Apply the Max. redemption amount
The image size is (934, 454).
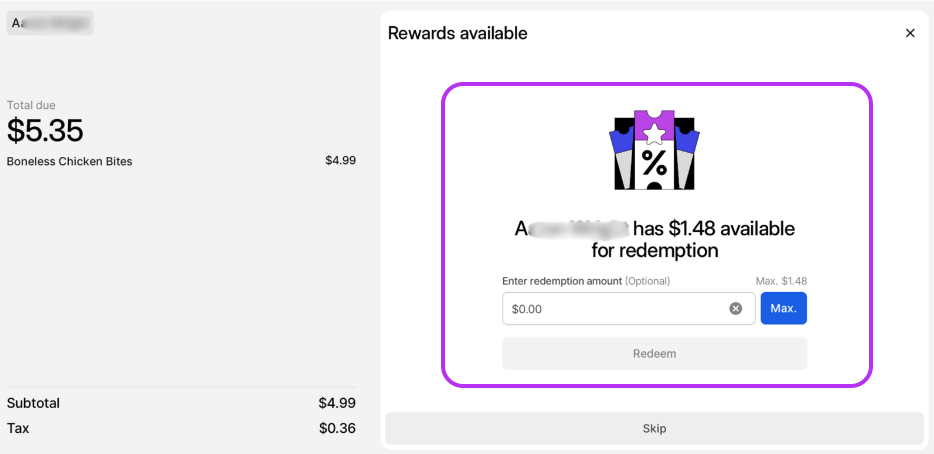tap(783, 309)
